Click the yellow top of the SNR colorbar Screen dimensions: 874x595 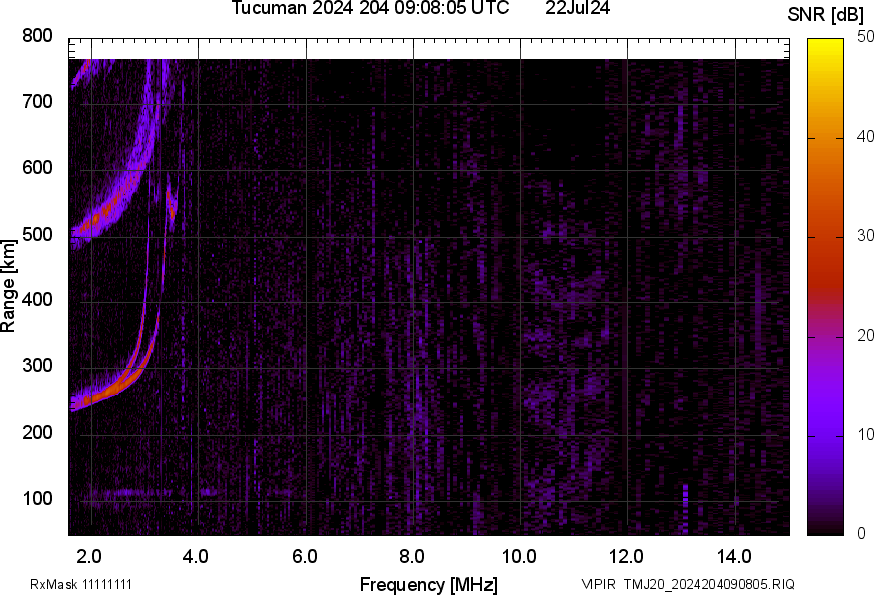click(x=825, y=50)
